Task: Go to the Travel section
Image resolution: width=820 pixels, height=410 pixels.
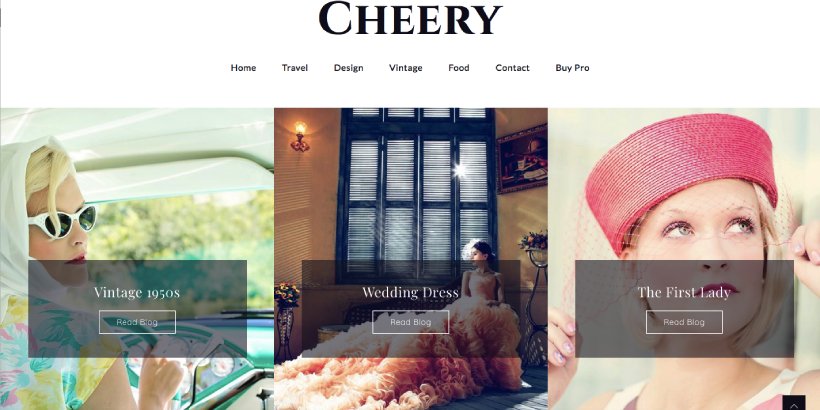Action: click(x=295, y=67)
